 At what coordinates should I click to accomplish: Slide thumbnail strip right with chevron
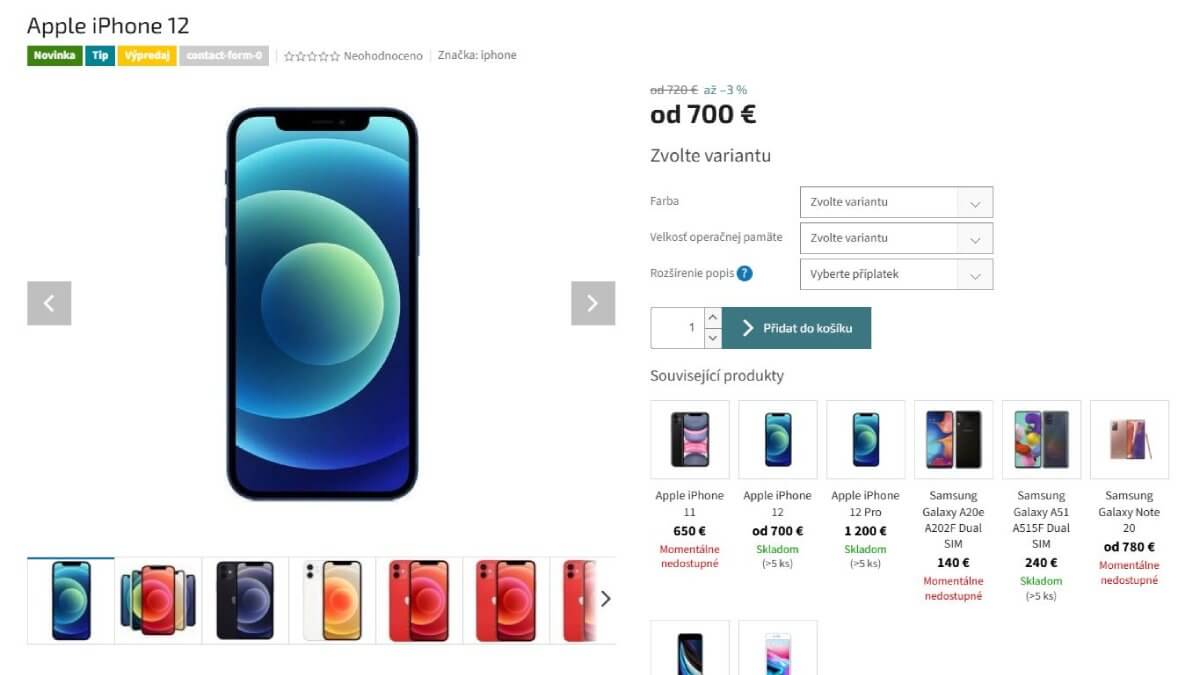pos(605,599)
